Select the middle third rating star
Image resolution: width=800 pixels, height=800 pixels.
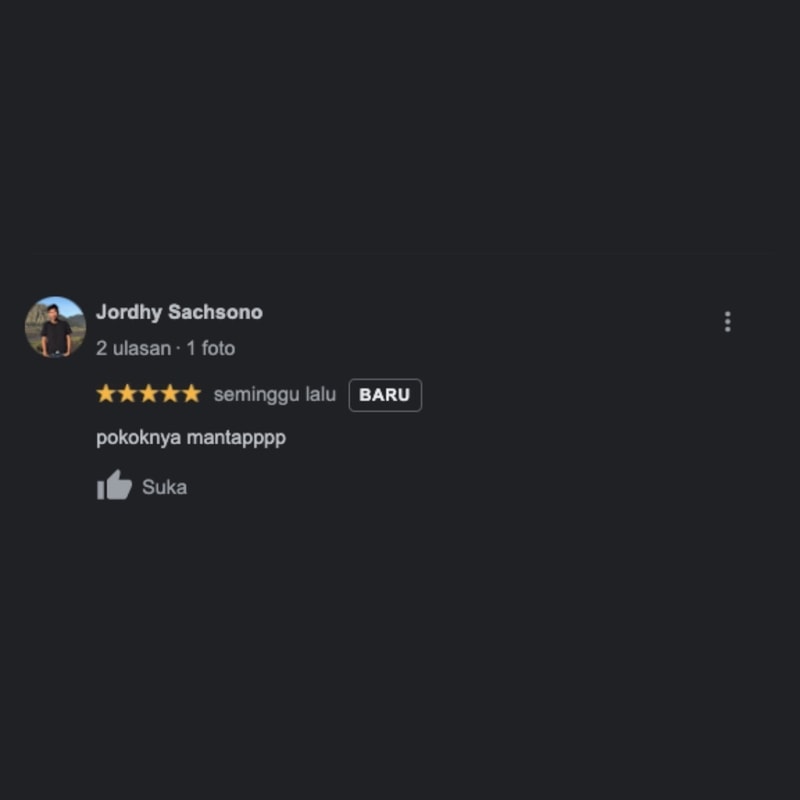(148, 394)
